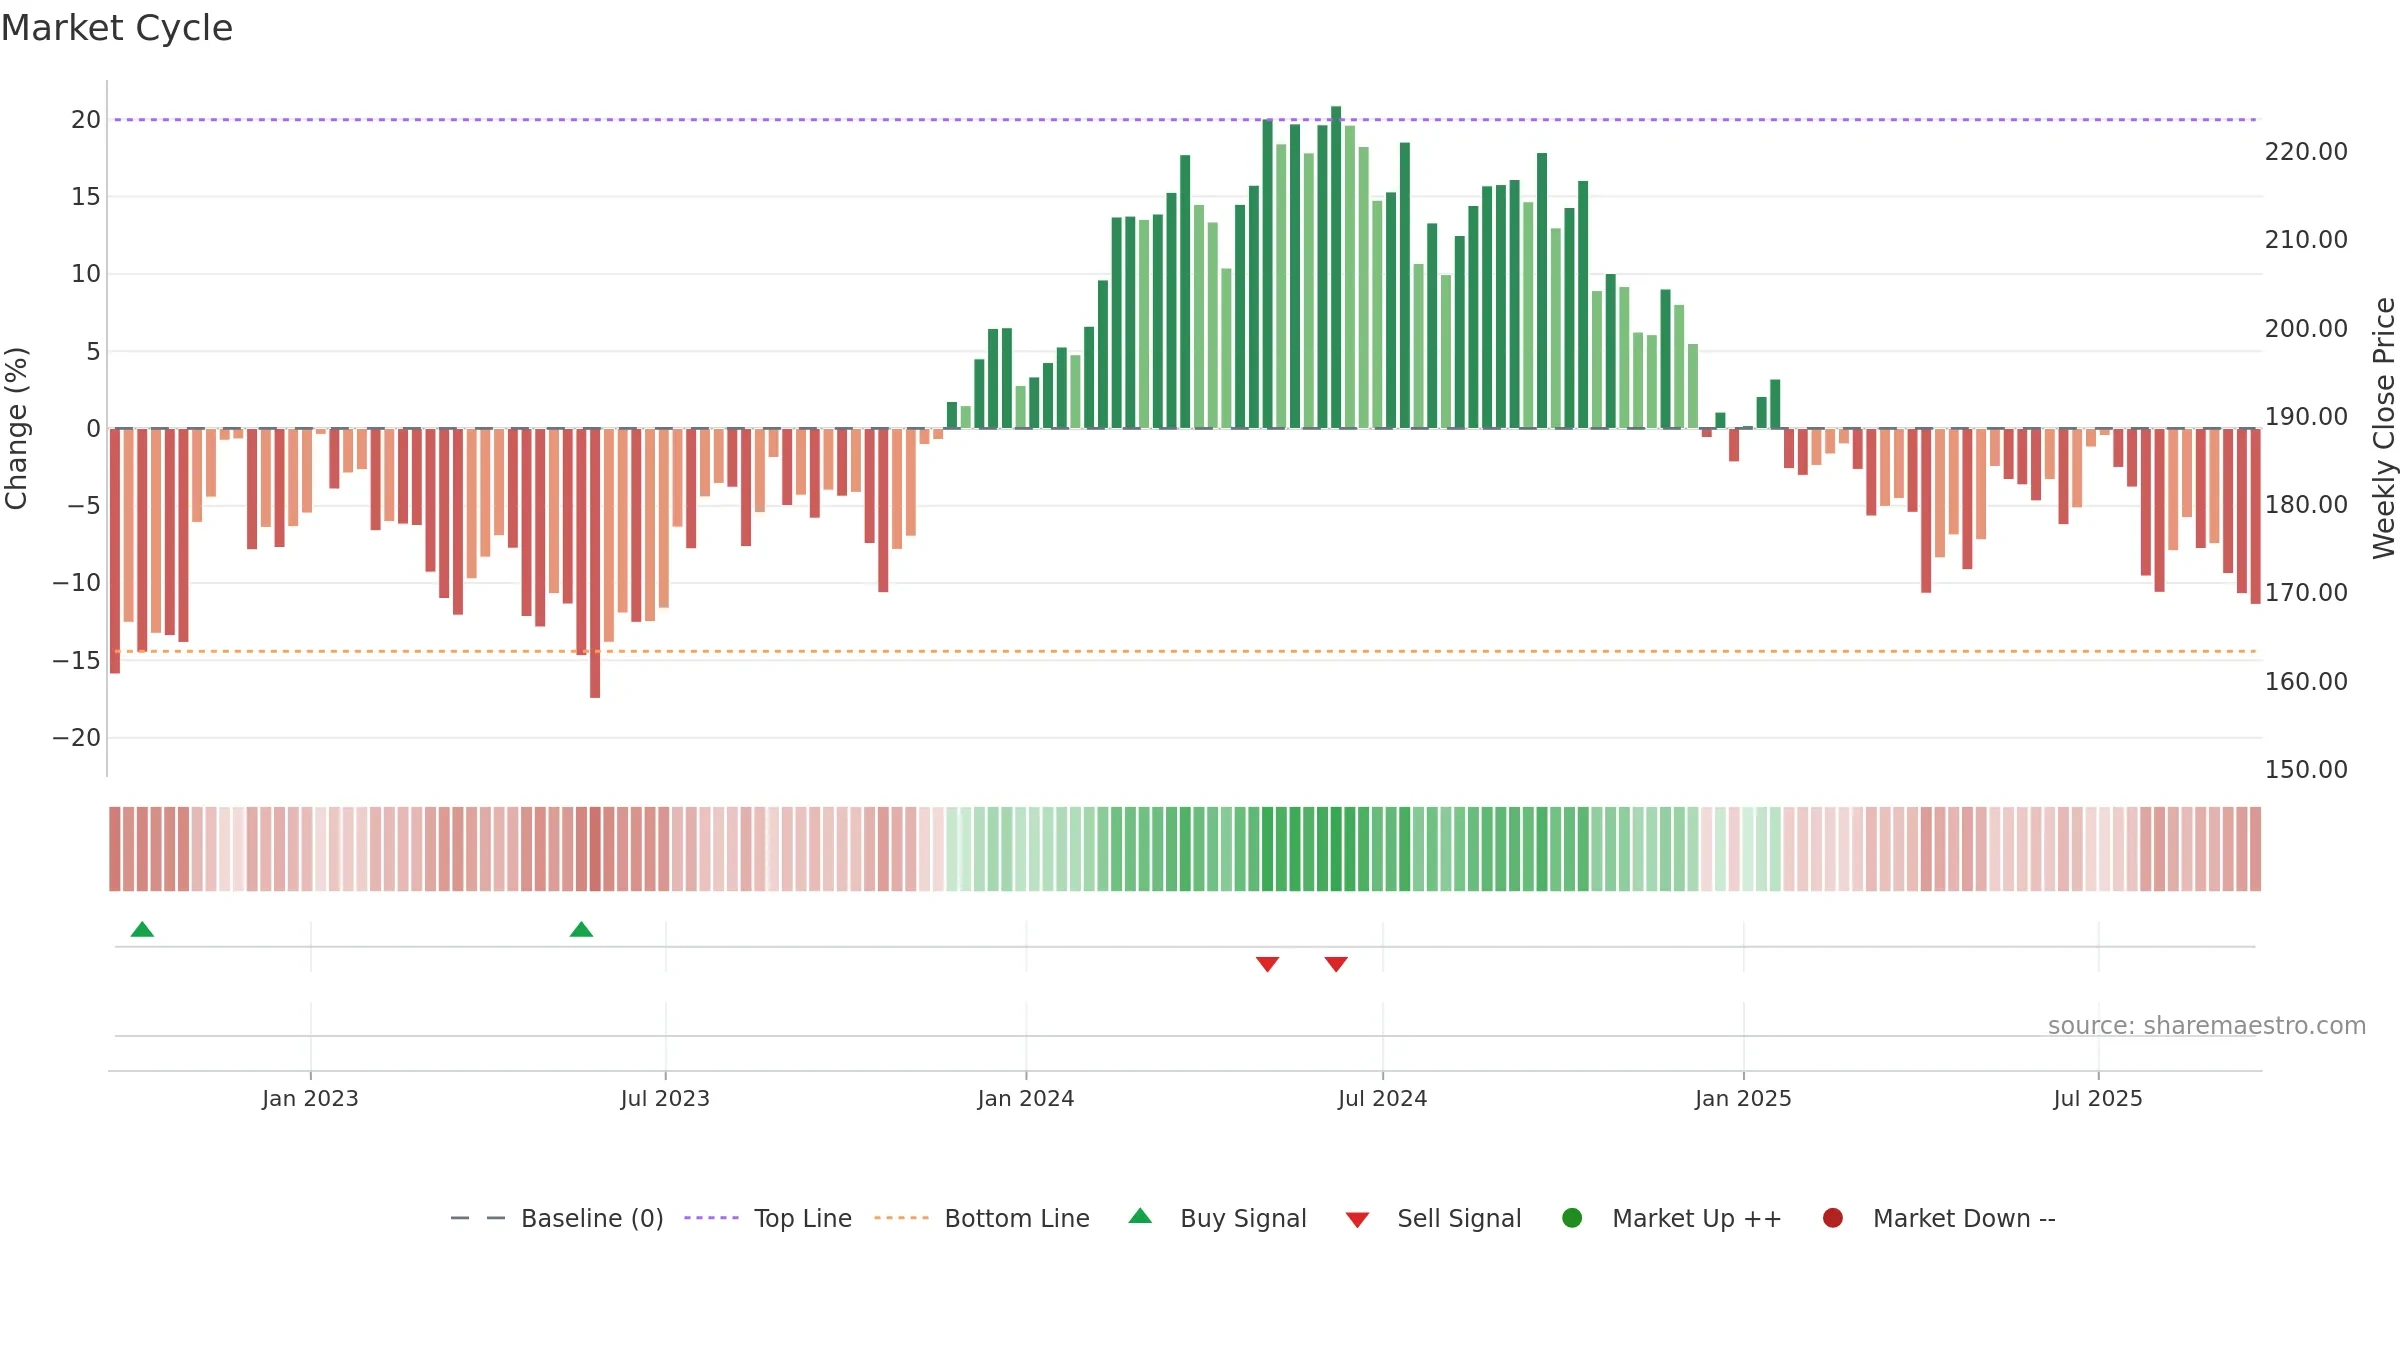The width and height of the screenshot is (2400, 1350).
Task: Click the source: sharemaestro.com text
Action: 2207,1025
